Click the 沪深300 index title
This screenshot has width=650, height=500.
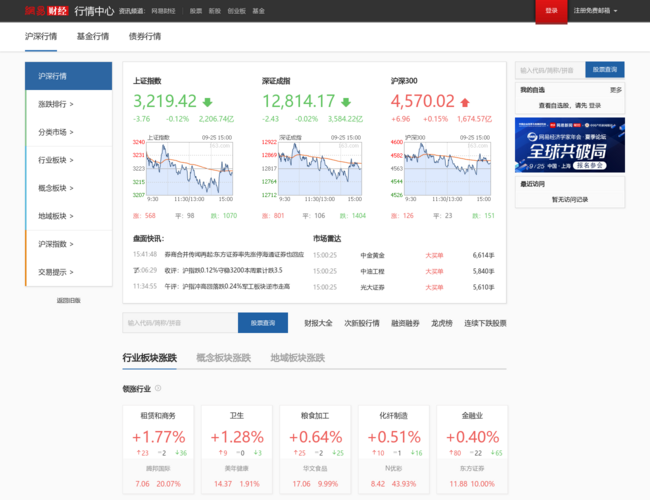(404, 81)
